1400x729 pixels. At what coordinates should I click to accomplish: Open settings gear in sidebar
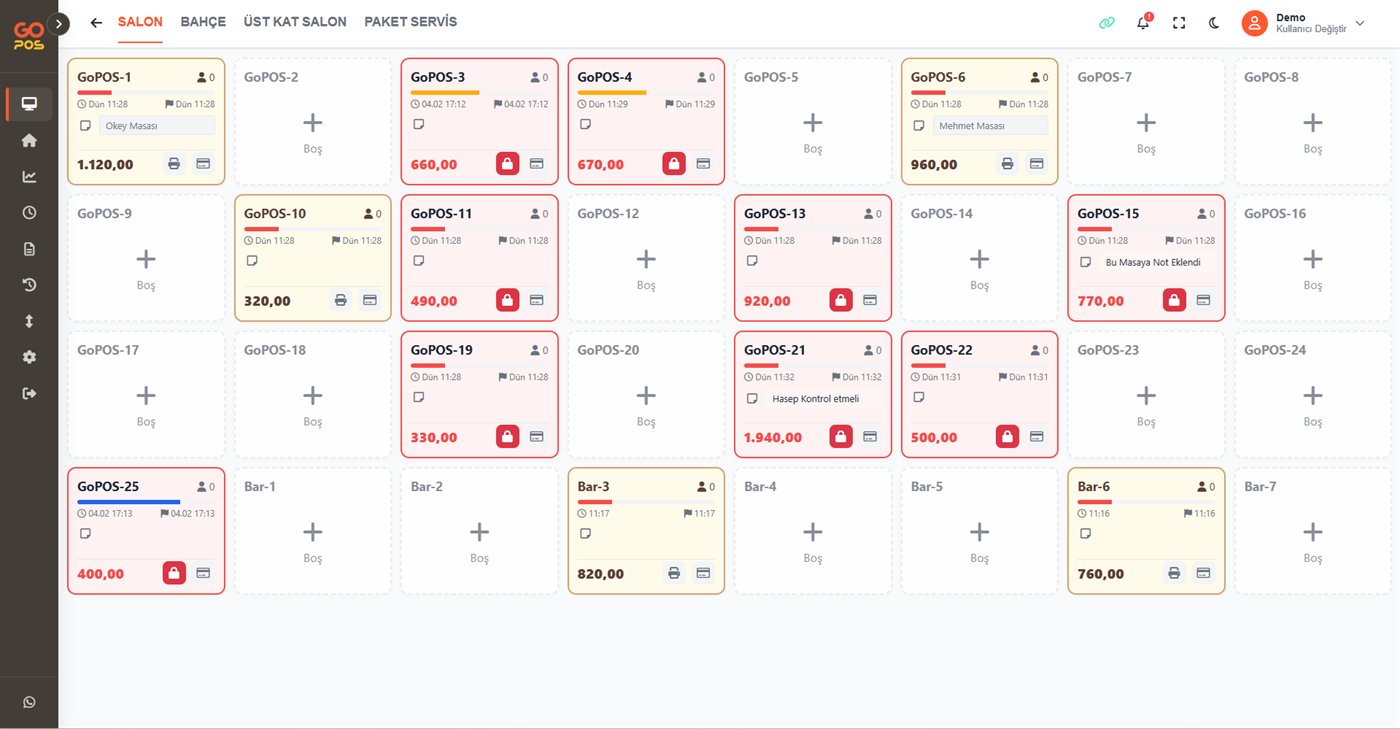(29, 357)
